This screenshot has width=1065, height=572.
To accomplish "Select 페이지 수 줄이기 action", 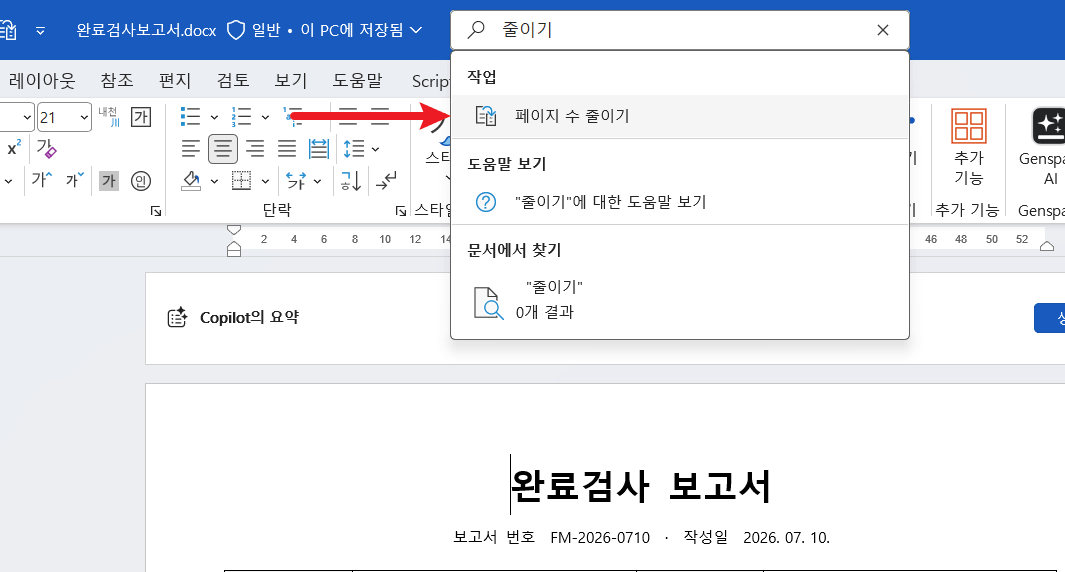I will [x=679, y=116].
